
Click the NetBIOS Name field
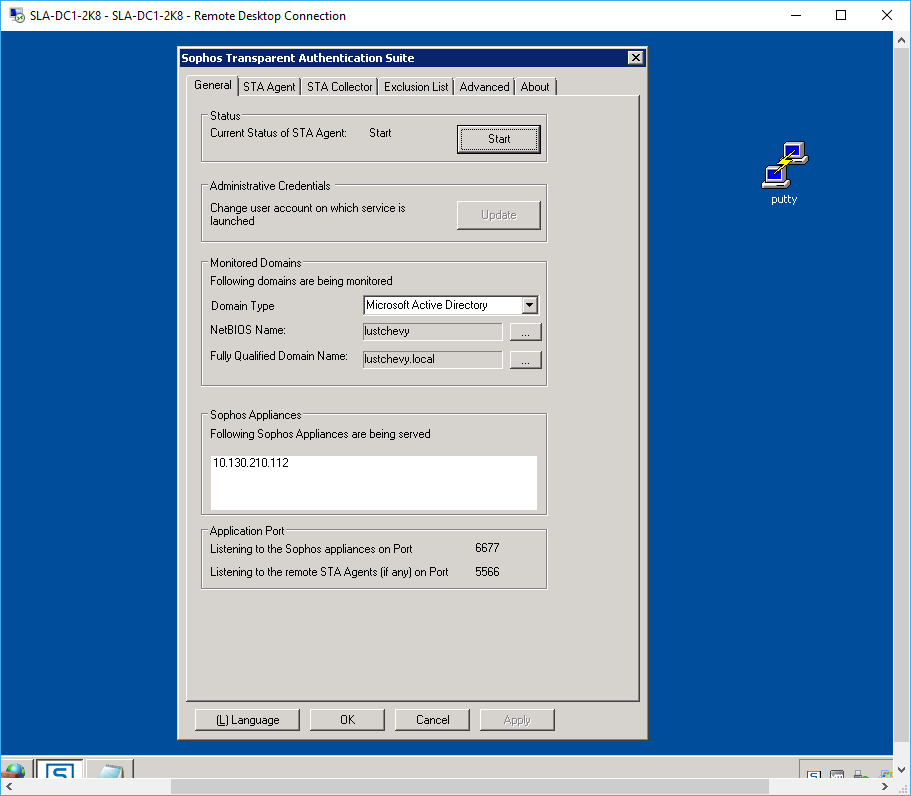point(432,331)
